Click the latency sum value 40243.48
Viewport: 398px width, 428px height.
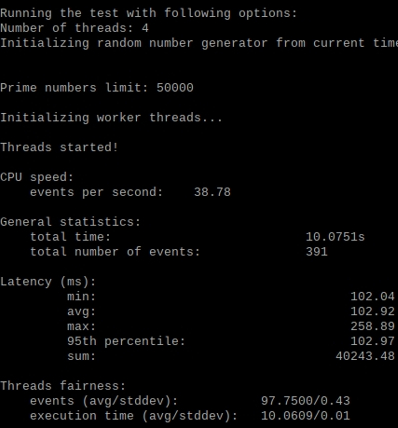[365, 356]
